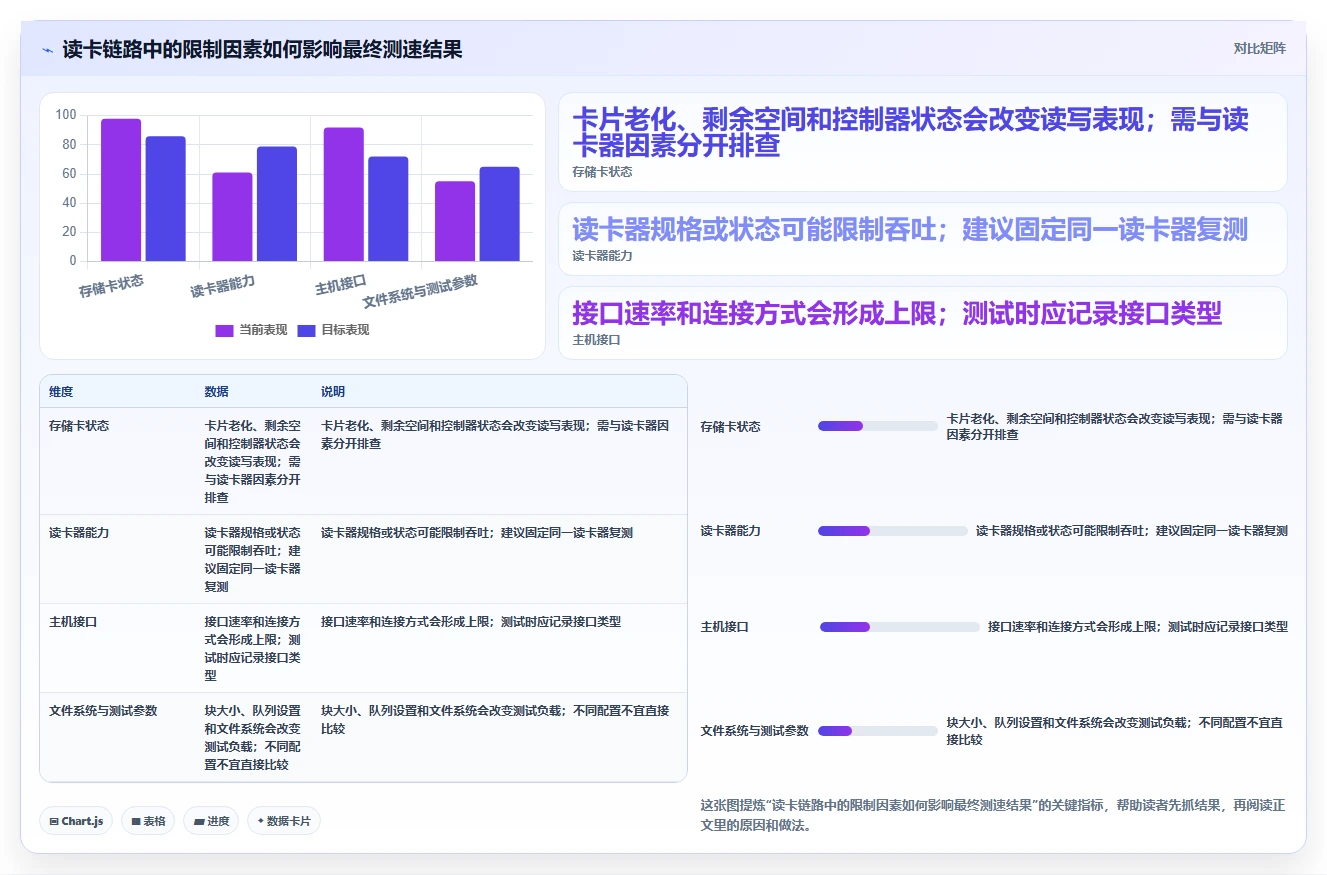Click the chart axis label 主机接口
Image resolution: width=1327 pixels, height=875 pixels.
tap(340, 284)
